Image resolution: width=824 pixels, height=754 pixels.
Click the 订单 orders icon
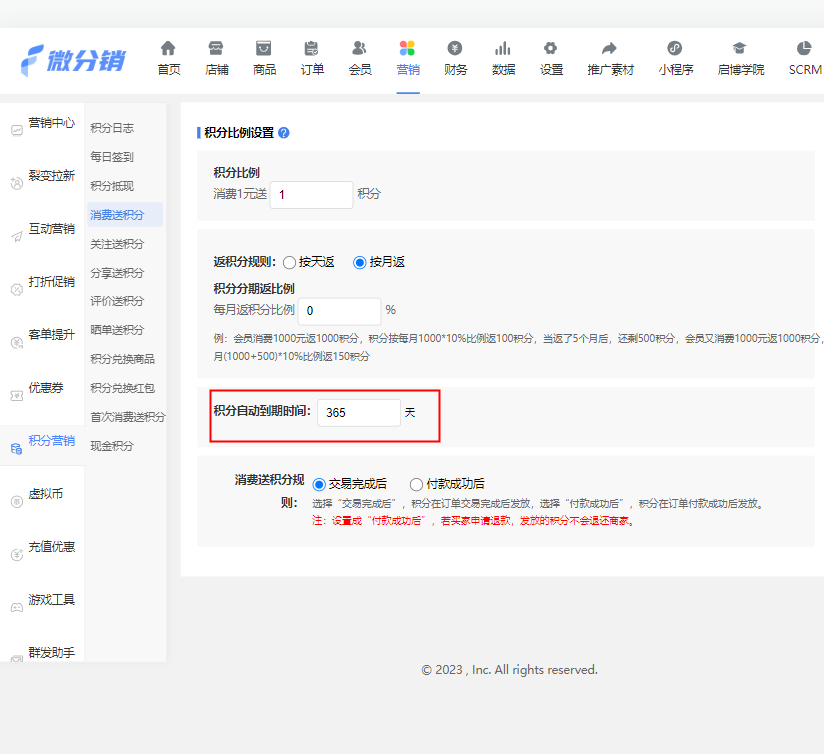click(312, 48)
